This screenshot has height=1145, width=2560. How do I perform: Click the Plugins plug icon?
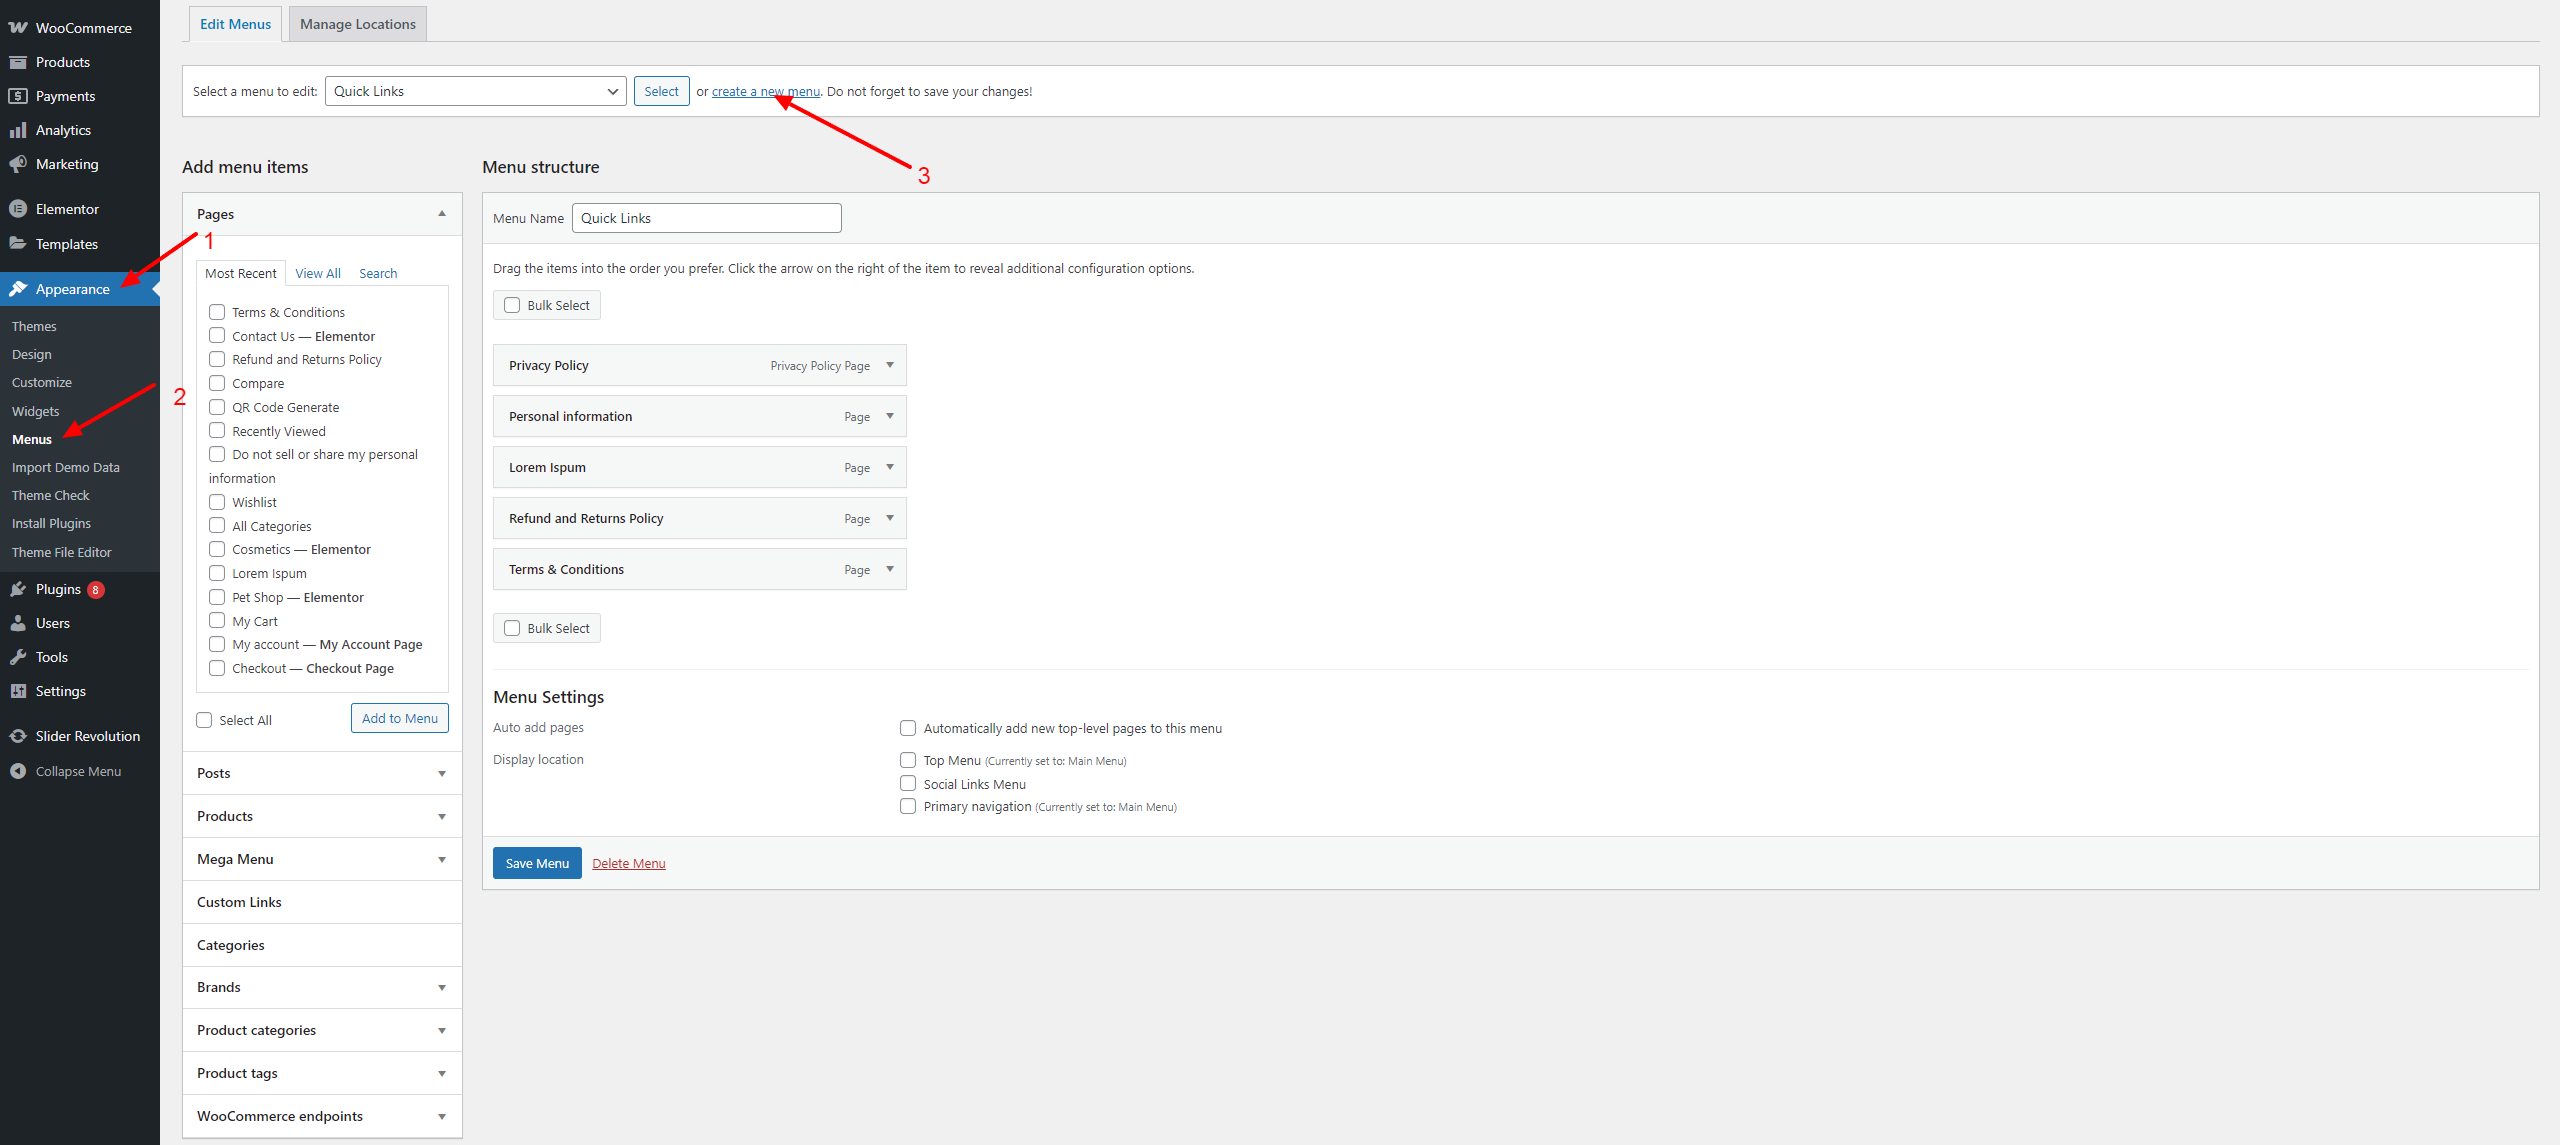coord(18,589)
